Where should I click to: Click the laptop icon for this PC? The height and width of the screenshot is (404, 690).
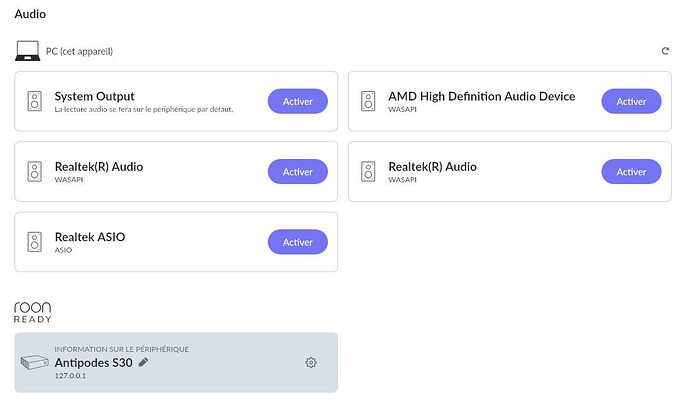coord(27,51)
